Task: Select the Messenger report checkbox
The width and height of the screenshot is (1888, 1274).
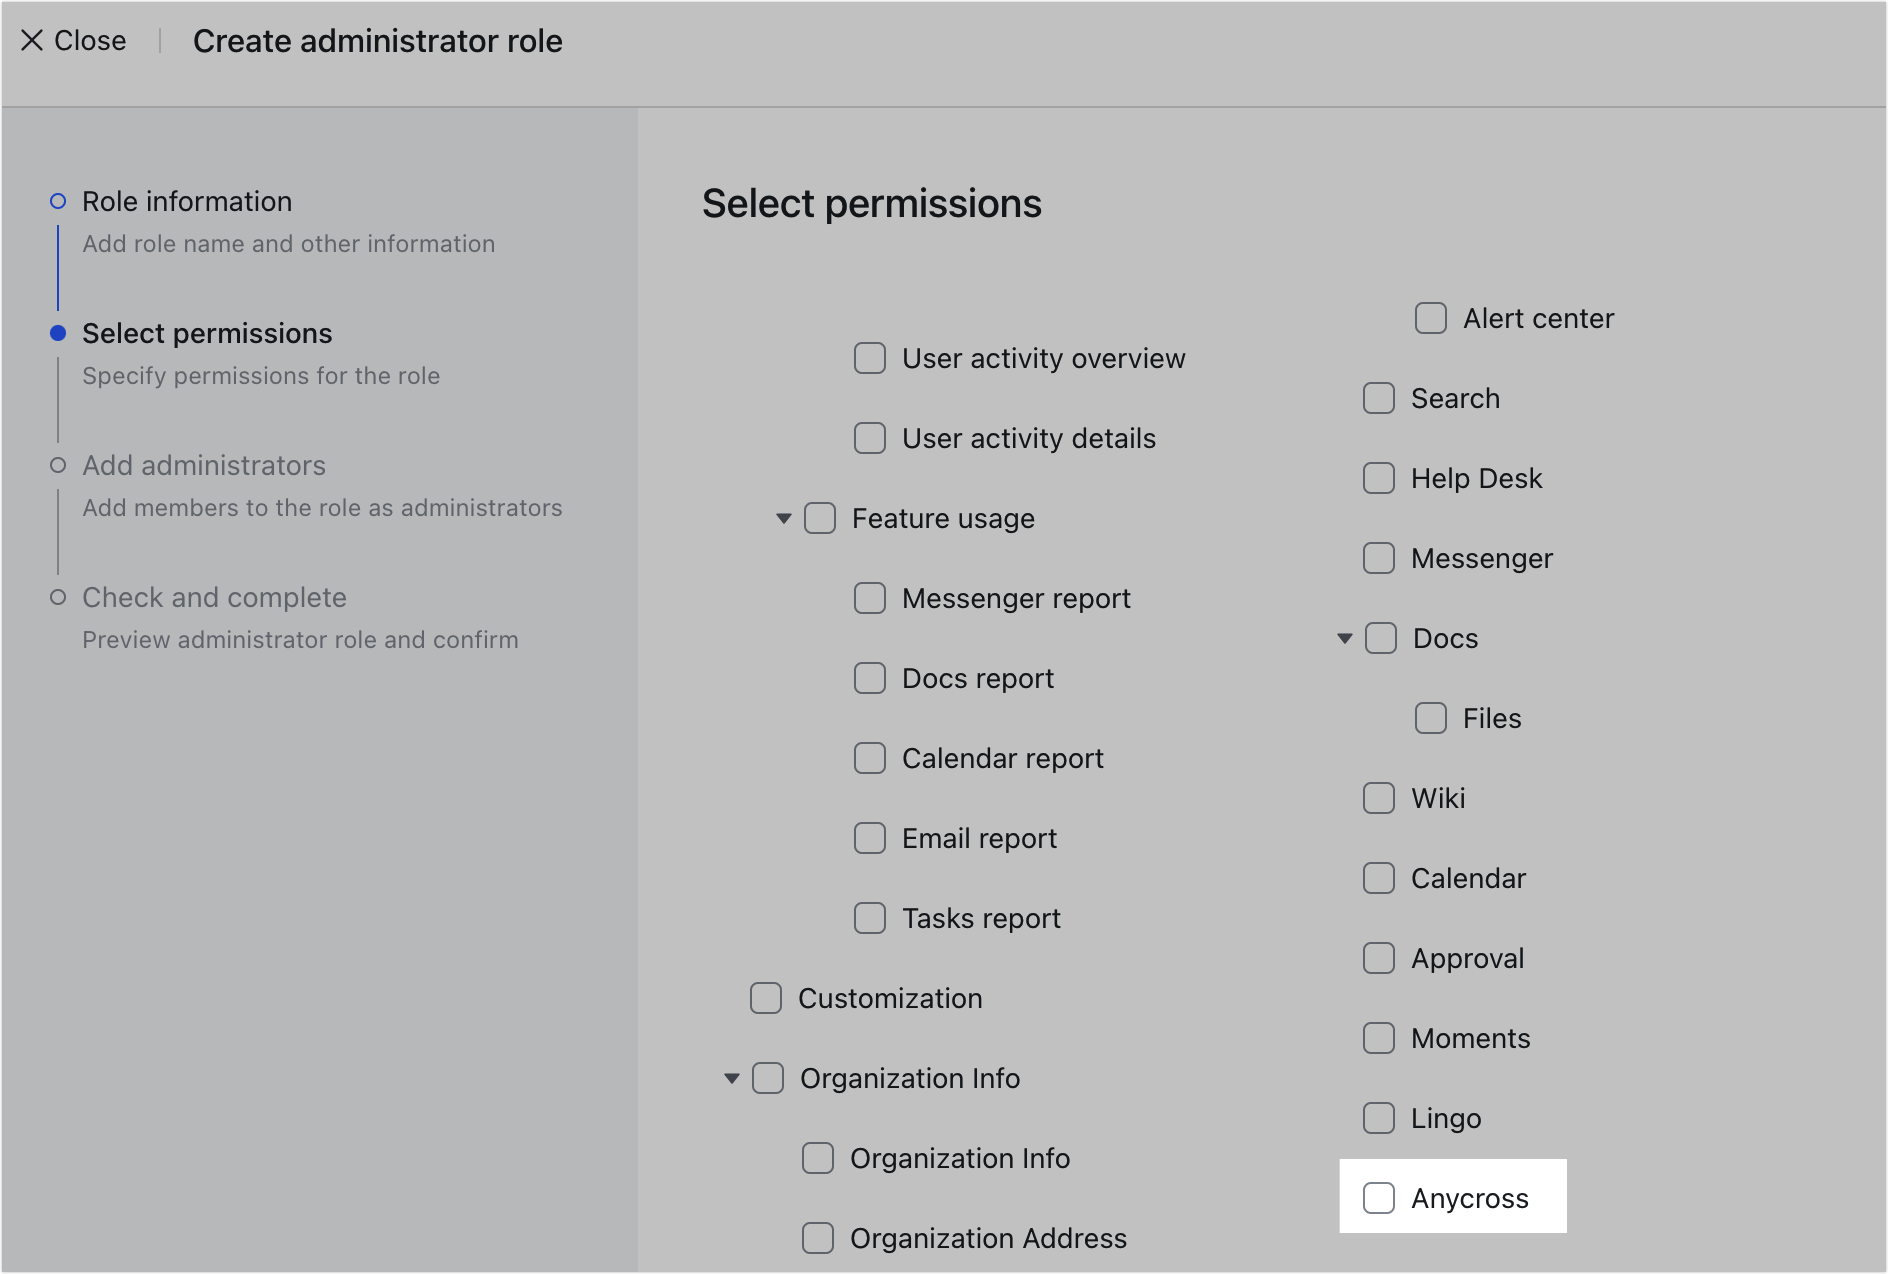Action: pos(869,598)
